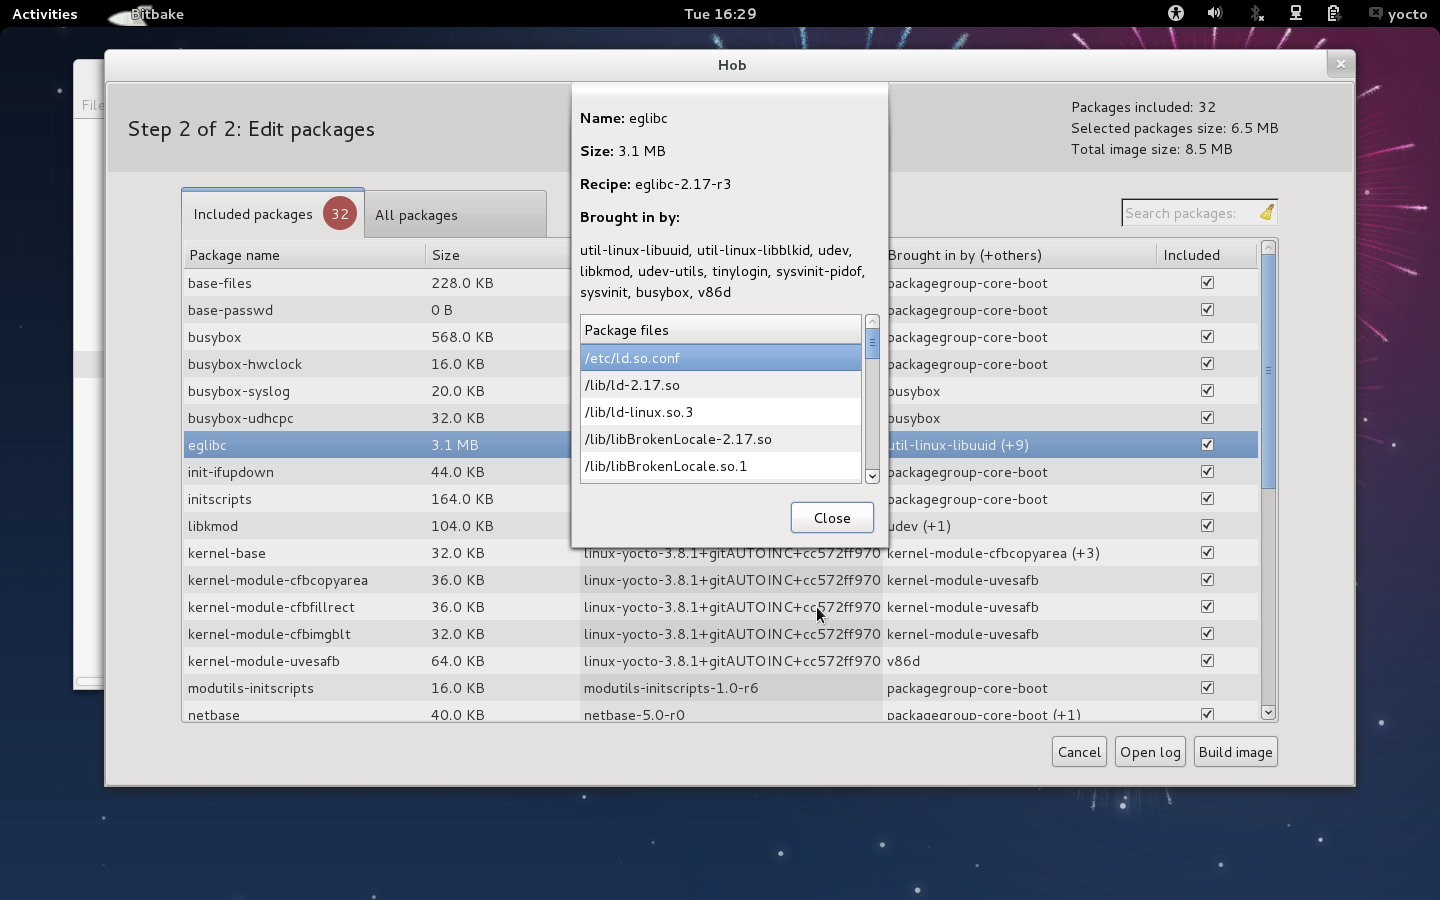
Task: Open the yocto user menu
Action: [x=1398, y=14]
